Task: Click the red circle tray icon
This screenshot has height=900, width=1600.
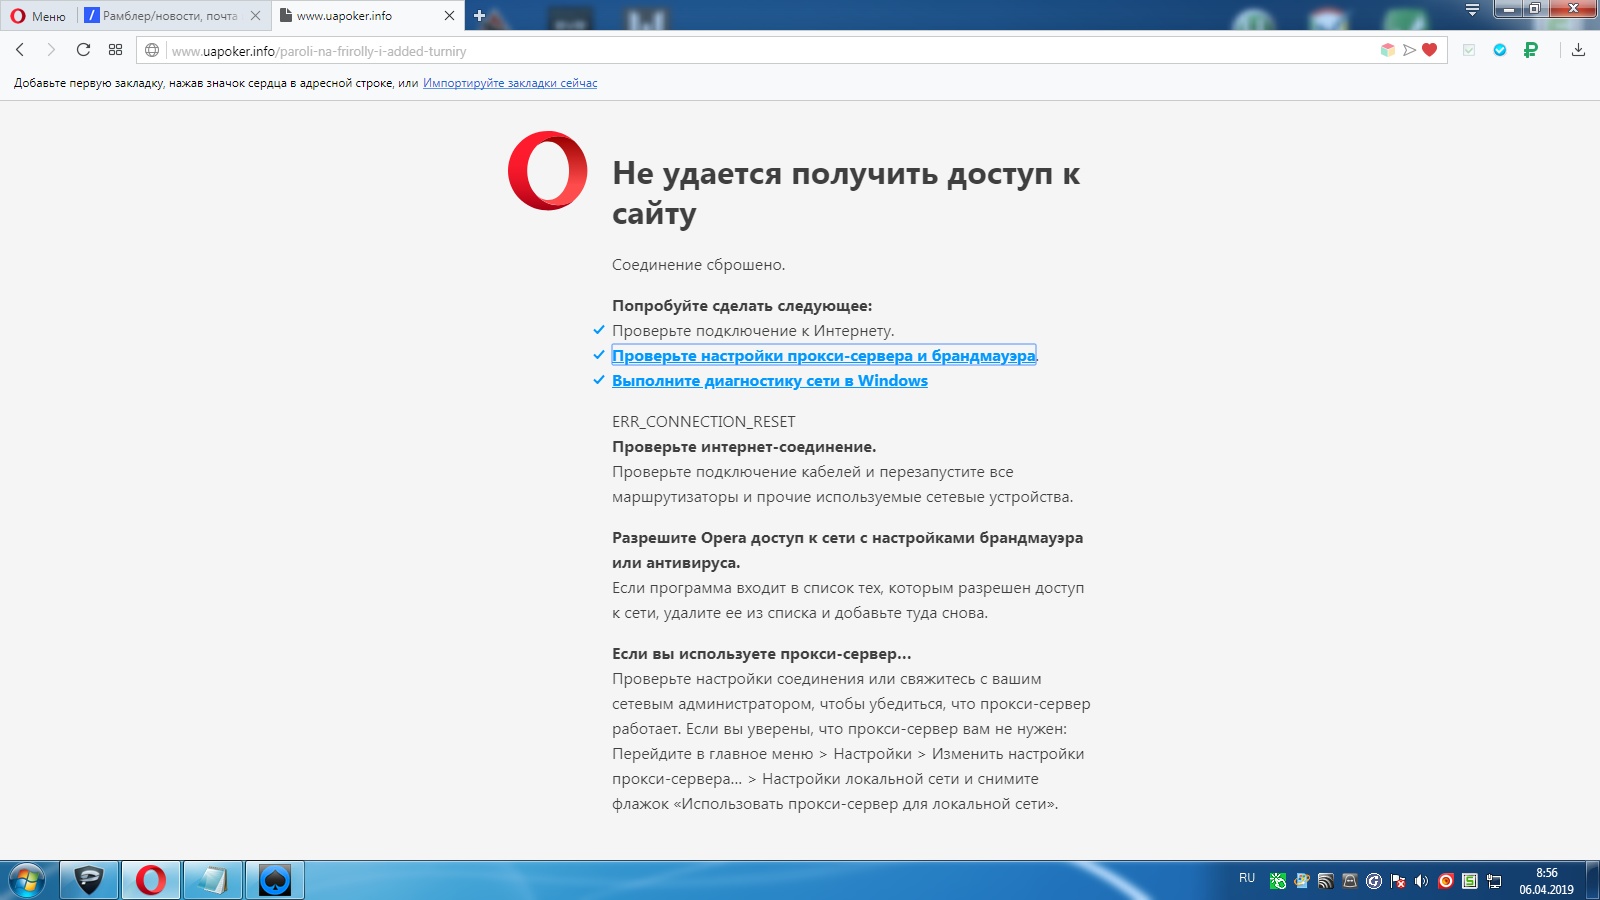Action: coord(1446,881)
